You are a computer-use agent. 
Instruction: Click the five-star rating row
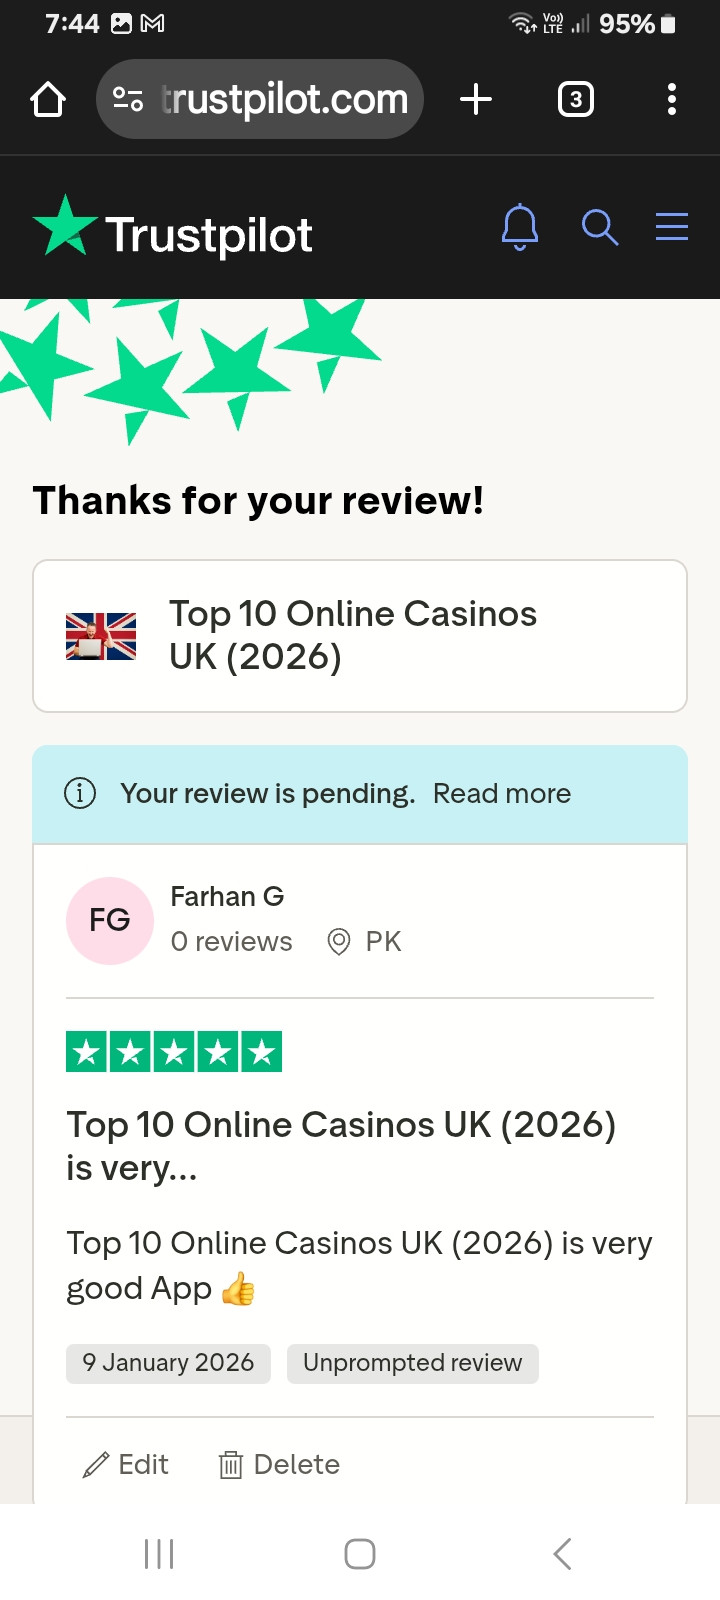tap(174, 1052)
